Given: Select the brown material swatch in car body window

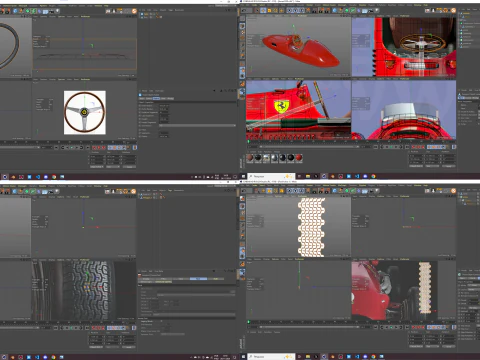Looking at the screenshot, I should (250, 157).
